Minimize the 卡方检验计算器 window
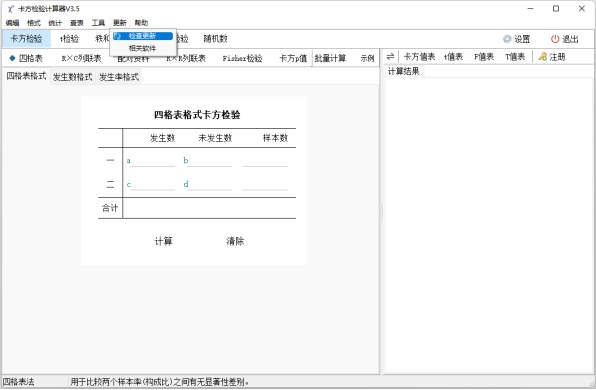The height and width of the screenshot is (390, 596). click(x=531, y=9)
